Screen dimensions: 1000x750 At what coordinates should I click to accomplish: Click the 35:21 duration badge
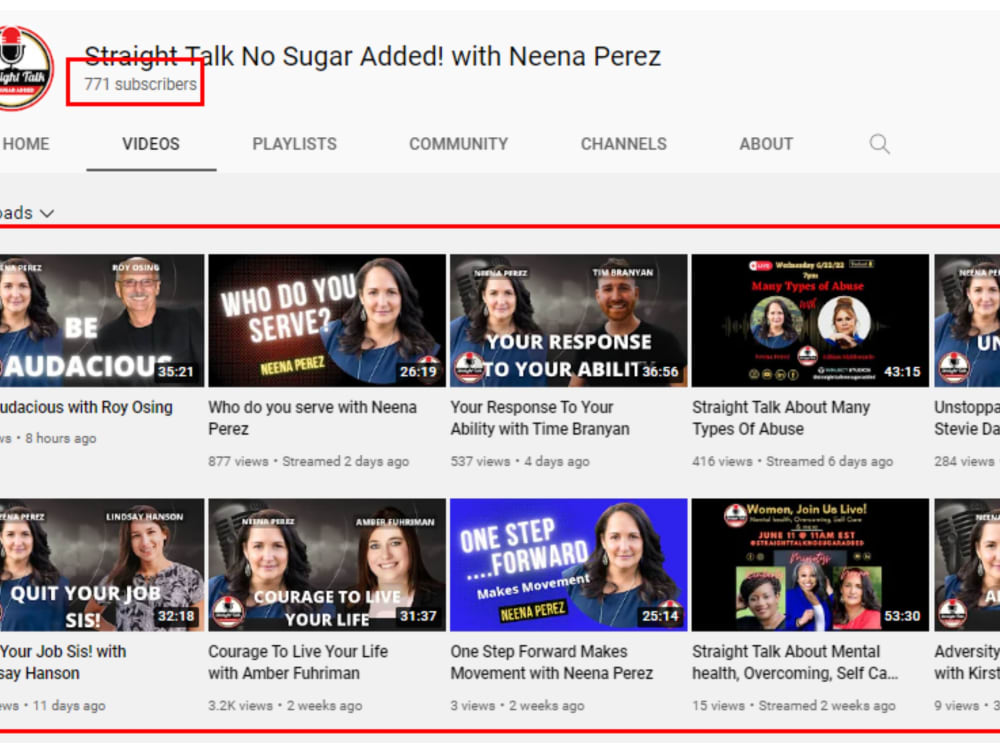[175, 371]
